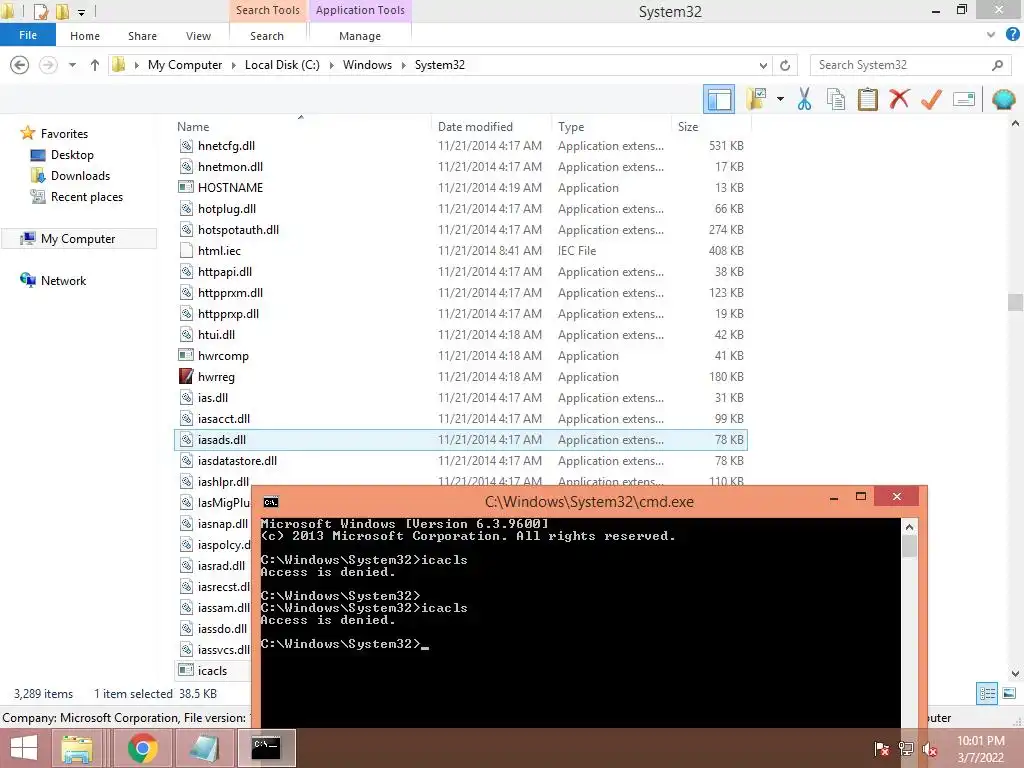1024x768 pixels.
Task: Refresh the System32 folder view
Action: click(785, 65)
